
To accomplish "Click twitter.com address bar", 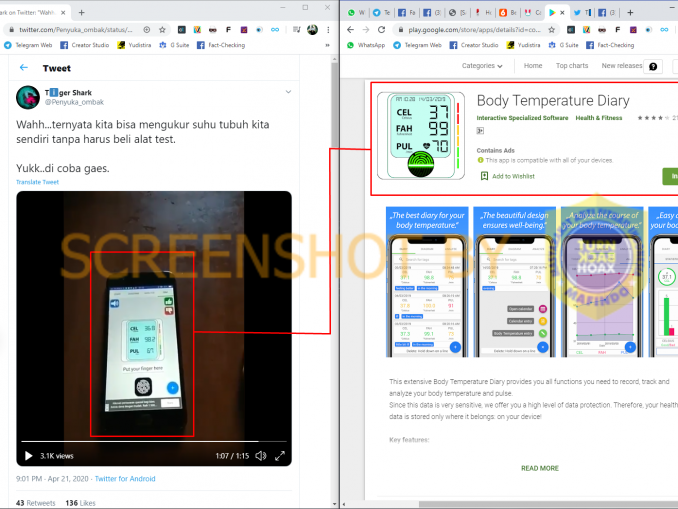I will tap(76, 30).
